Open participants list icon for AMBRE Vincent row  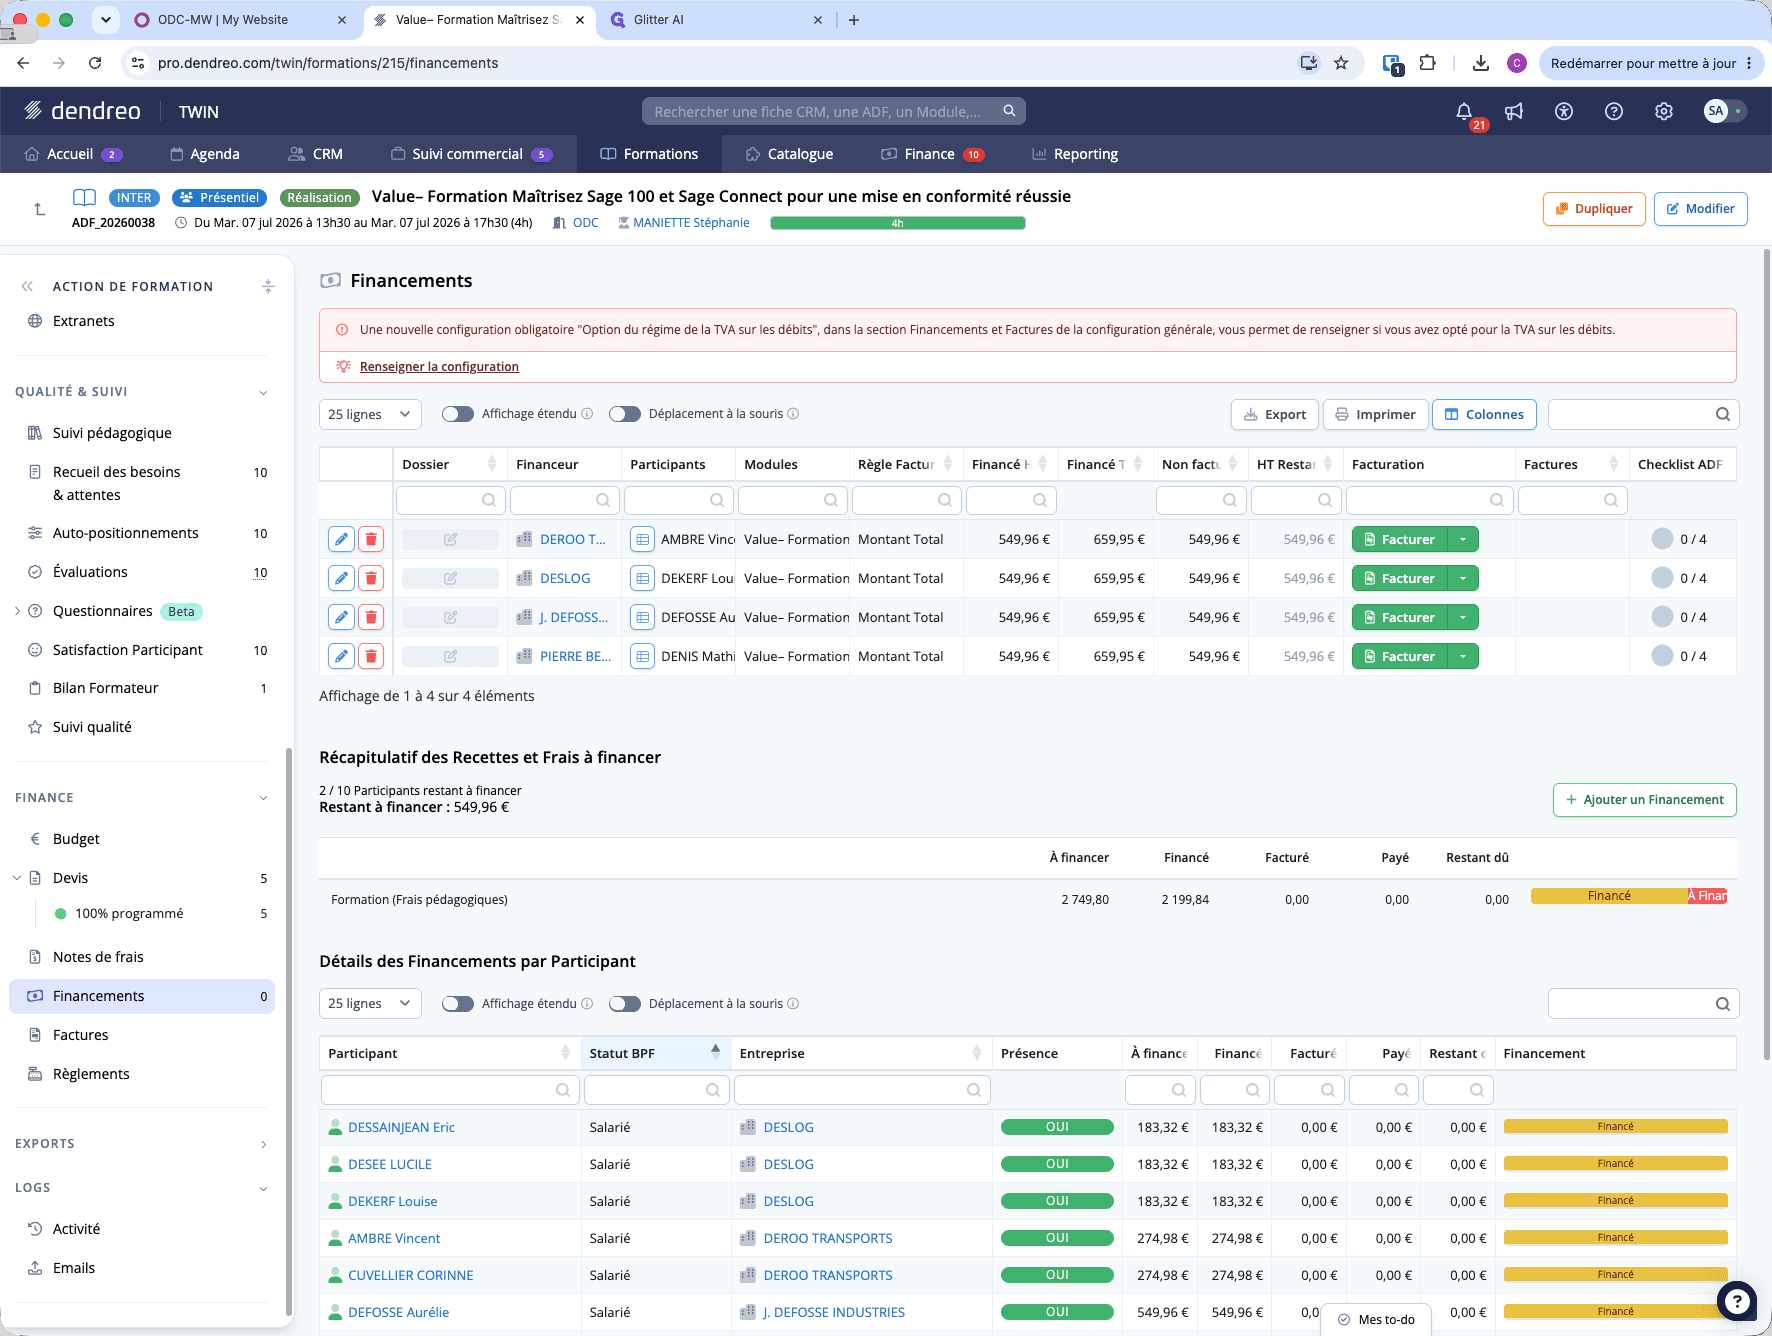(643, 539)
